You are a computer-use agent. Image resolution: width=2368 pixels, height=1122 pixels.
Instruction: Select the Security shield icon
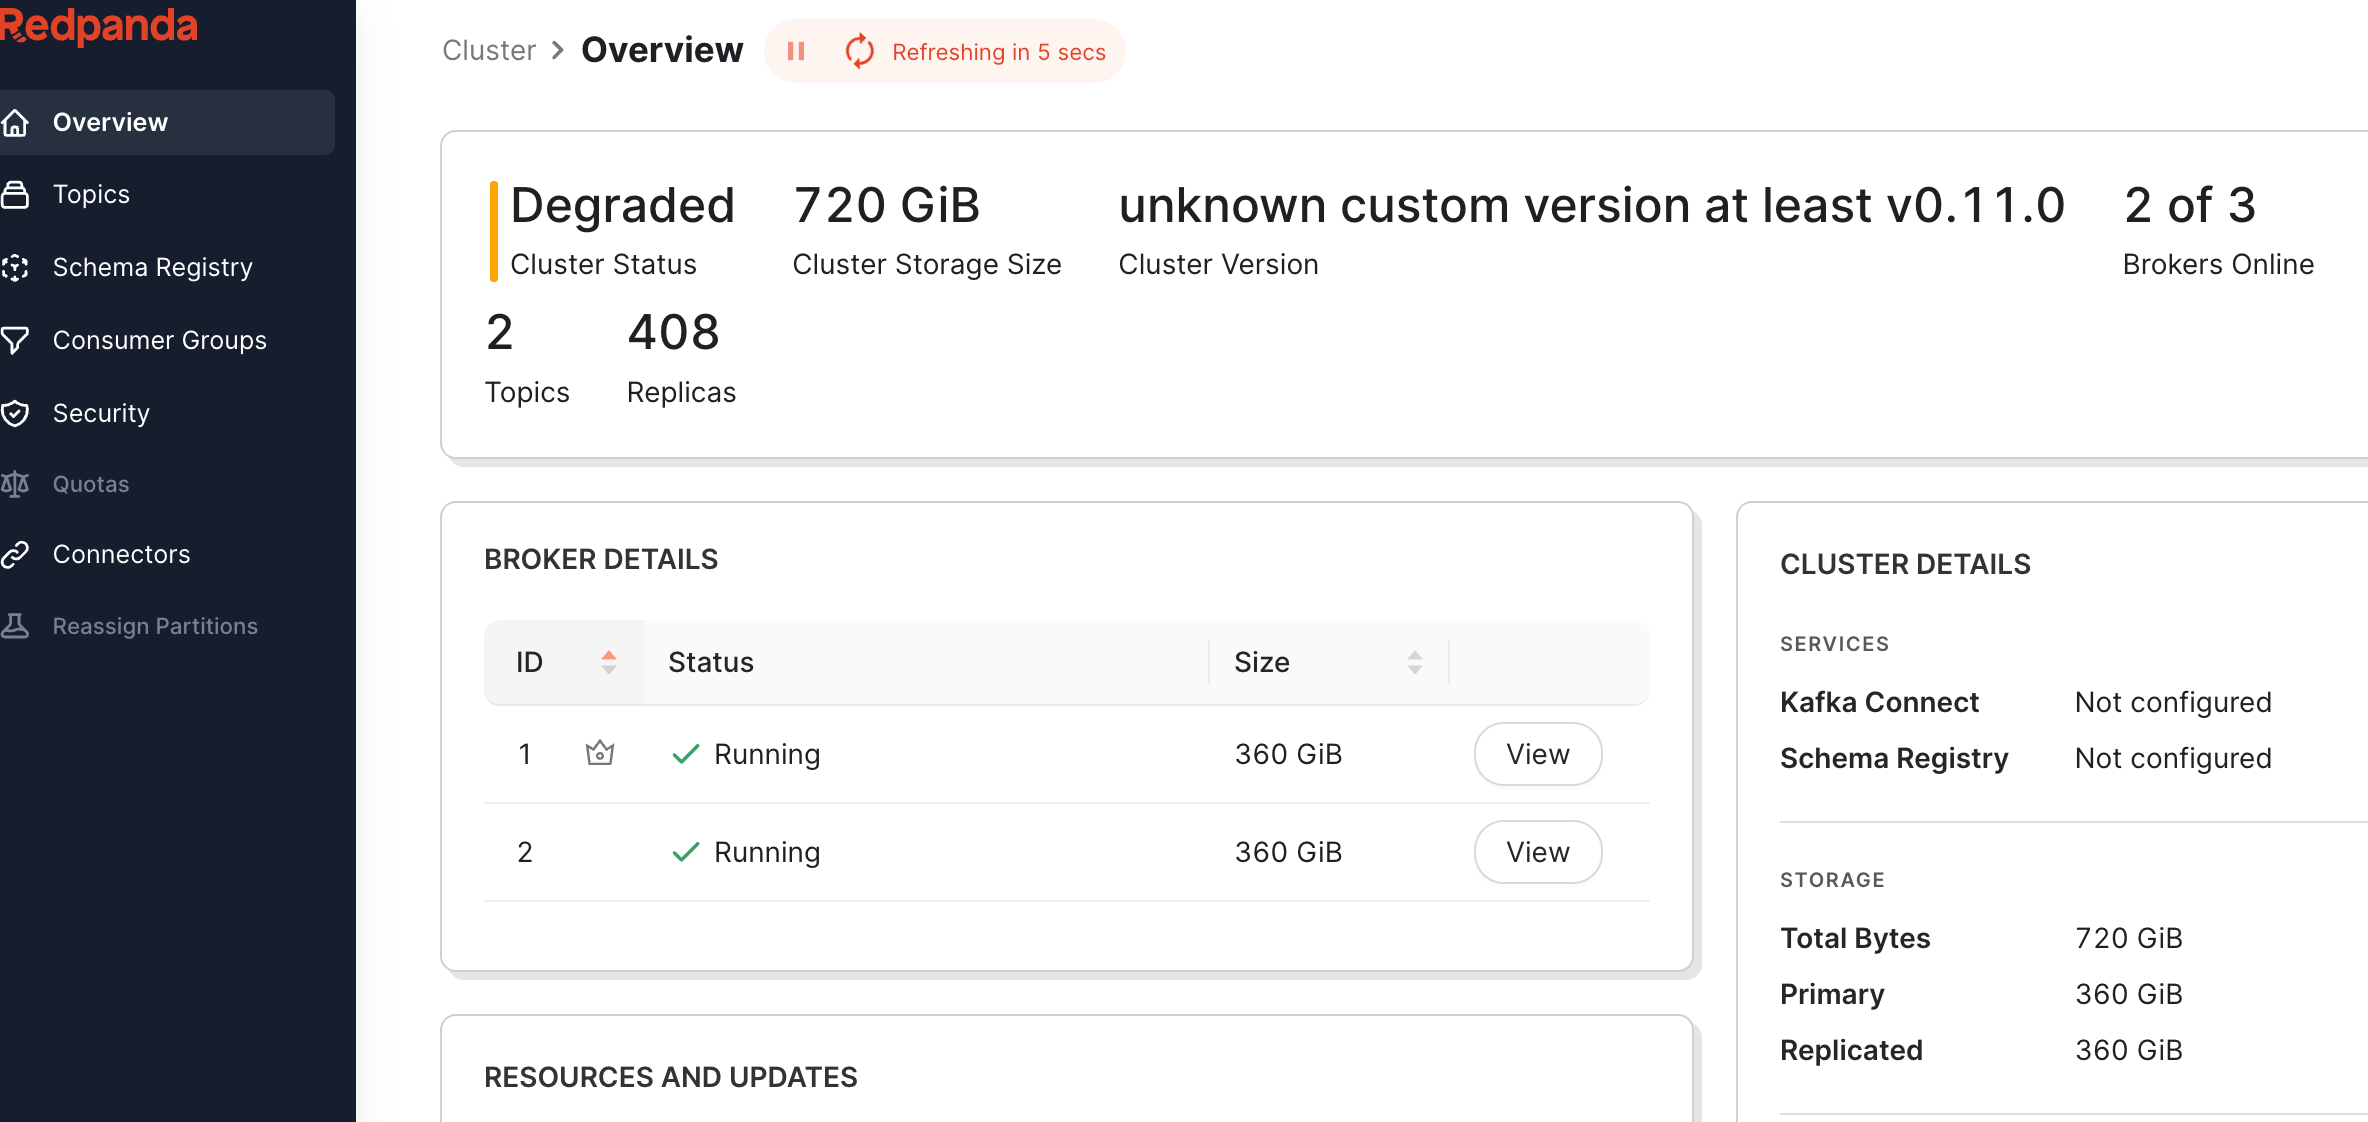coord(16,413)
